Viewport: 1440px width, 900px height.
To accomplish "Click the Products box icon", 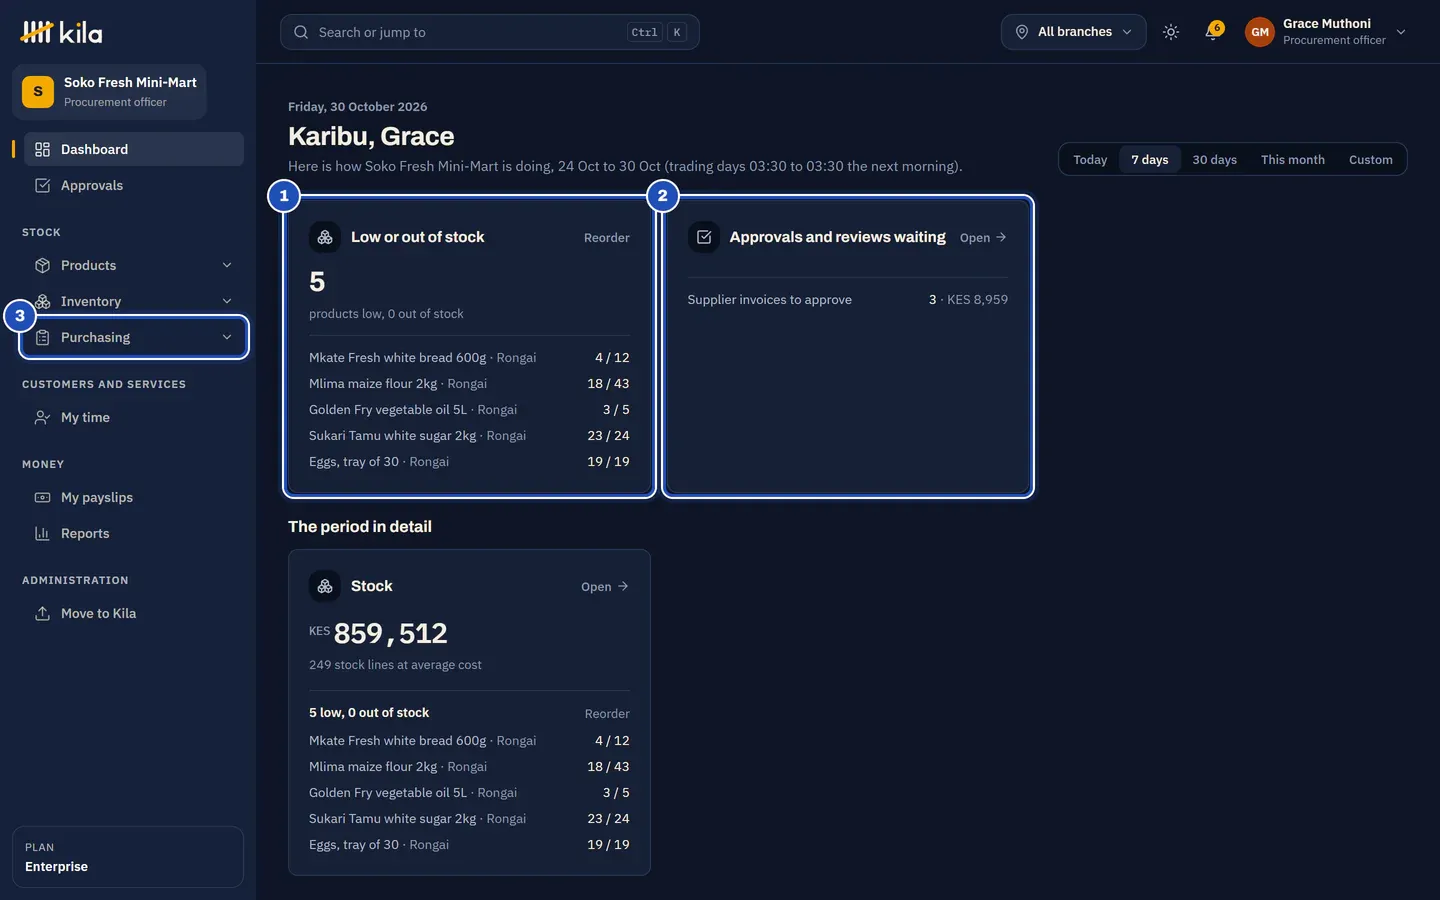I will (x=42, y=265).
